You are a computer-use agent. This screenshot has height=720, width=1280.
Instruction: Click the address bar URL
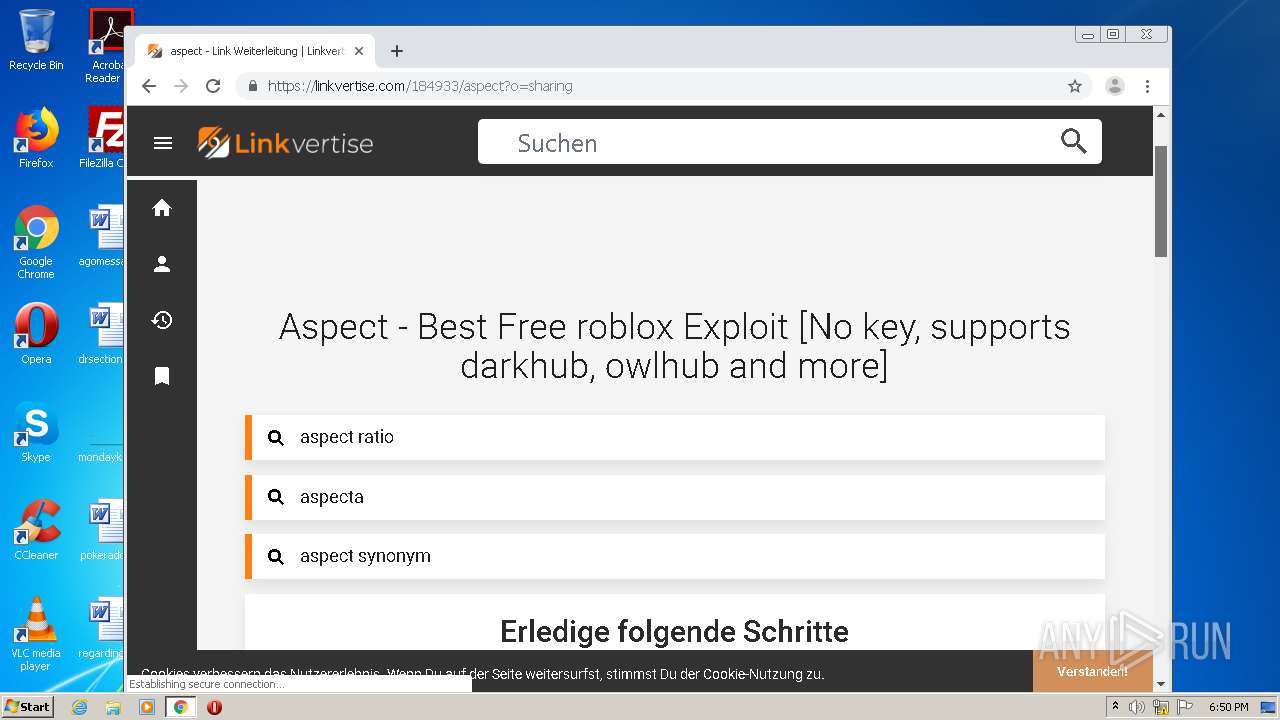[x=420, y=86]
